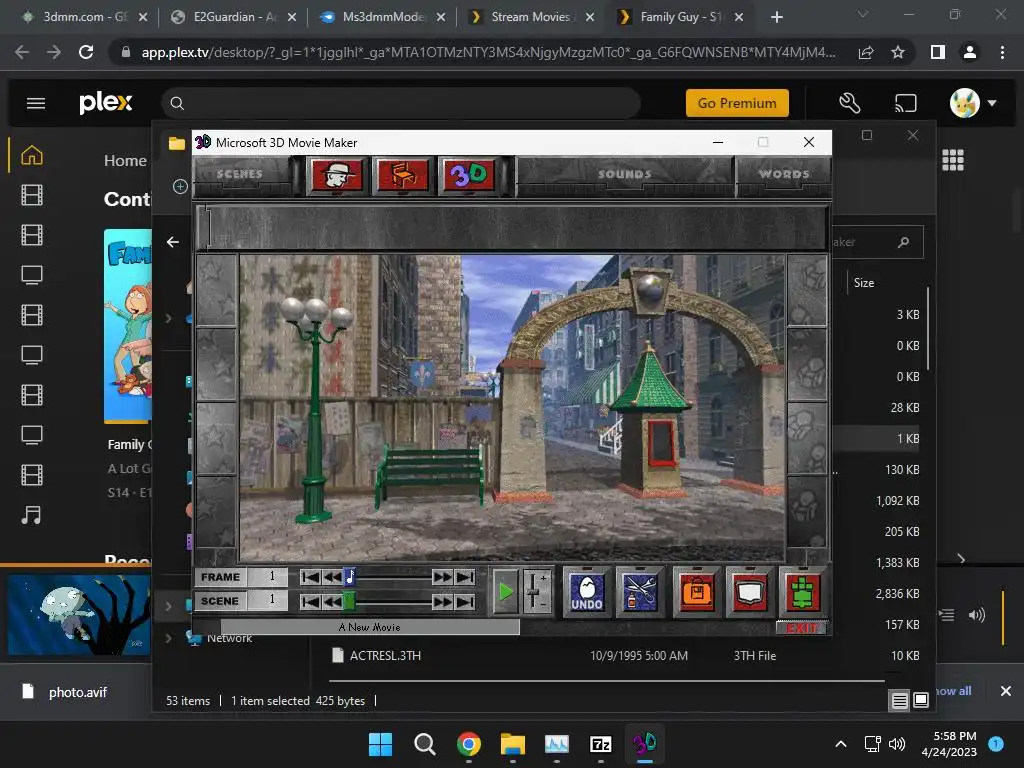Click the Plex search field

[401, 103]
